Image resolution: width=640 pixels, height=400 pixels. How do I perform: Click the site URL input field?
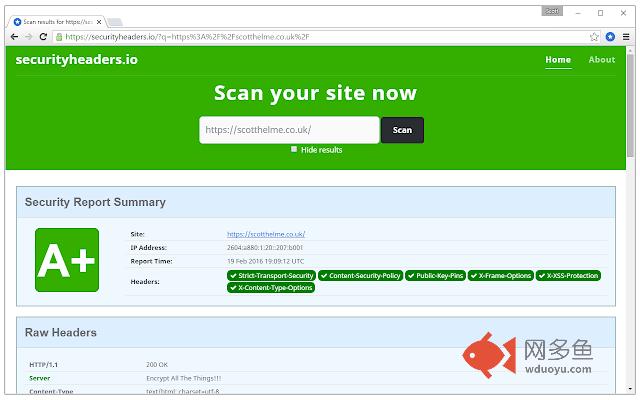pyautogui.click(x=289, y=130)
